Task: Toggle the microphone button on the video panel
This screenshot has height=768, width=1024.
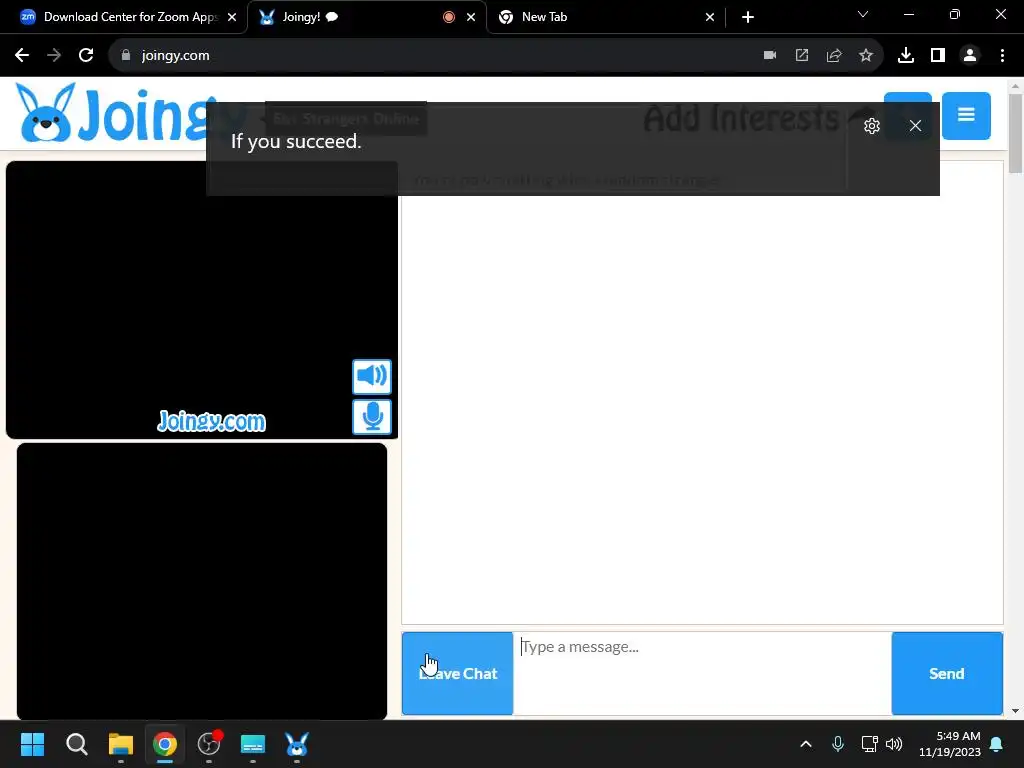Action: click(x=372, y=417)
